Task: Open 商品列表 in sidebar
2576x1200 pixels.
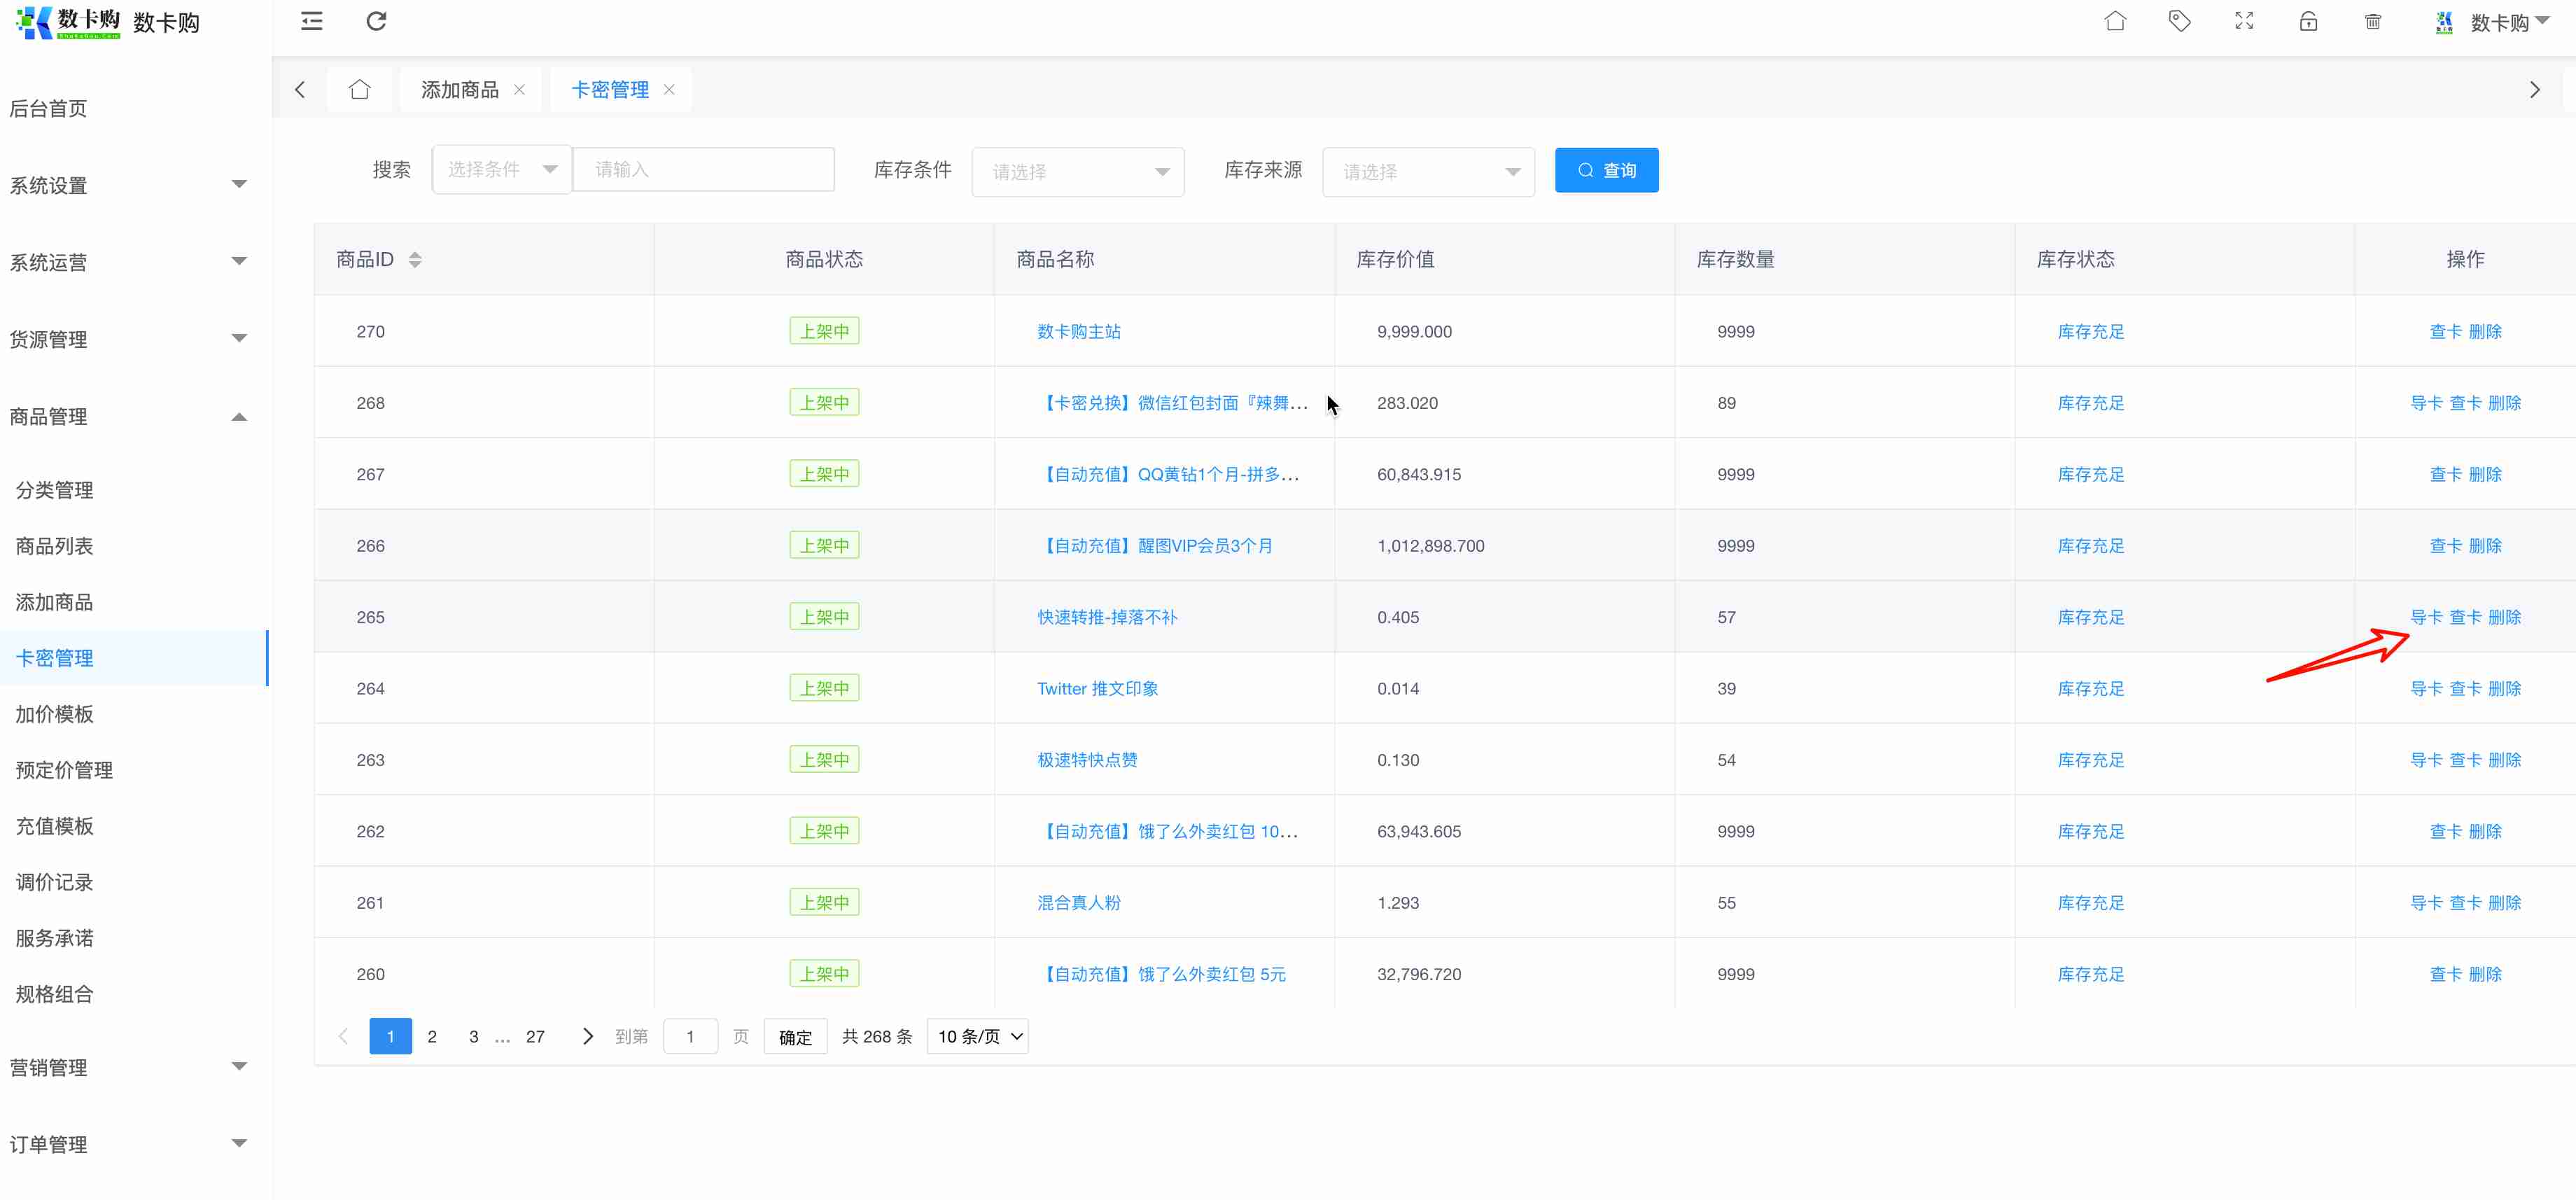Action: pyautogui.click(x=55, y=546)
